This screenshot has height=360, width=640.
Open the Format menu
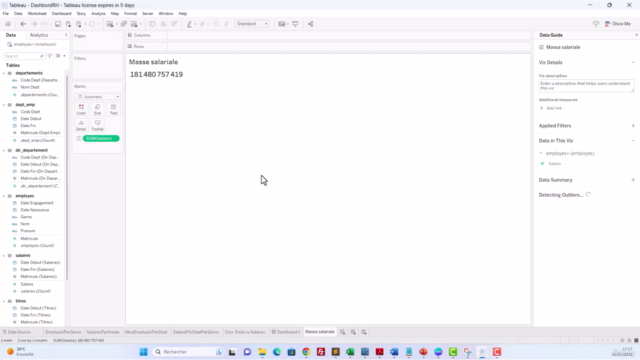pos(131,13)
